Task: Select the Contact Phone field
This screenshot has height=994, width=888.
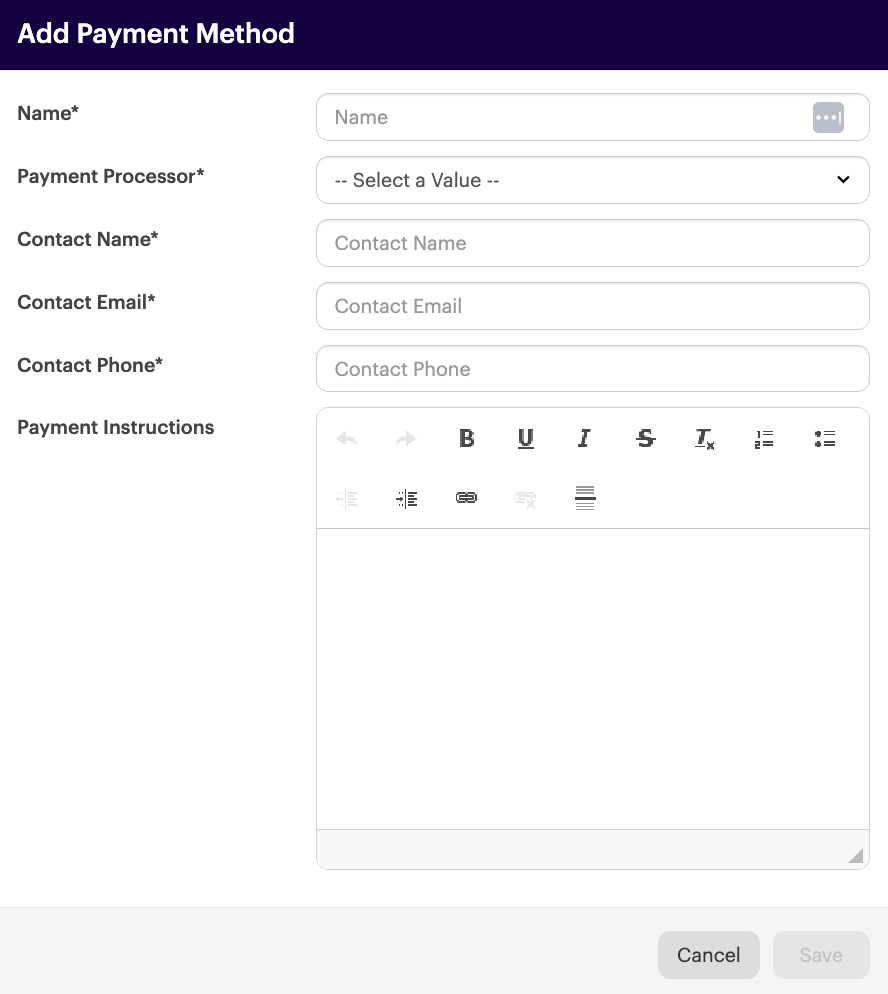Action: point(592,369)
